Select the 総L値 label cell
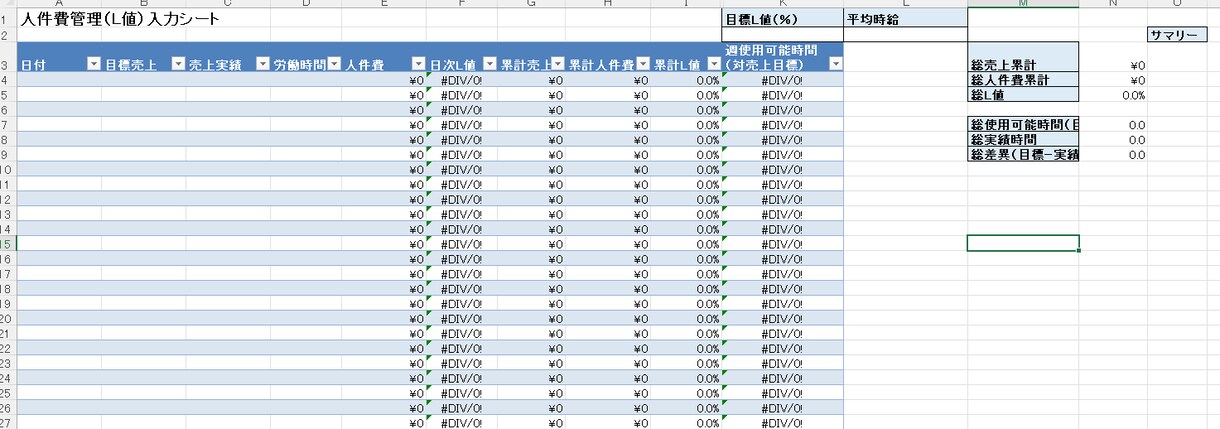This screenshot has width=1220, height=429. pyautogui.click(x=1023, y=95)
